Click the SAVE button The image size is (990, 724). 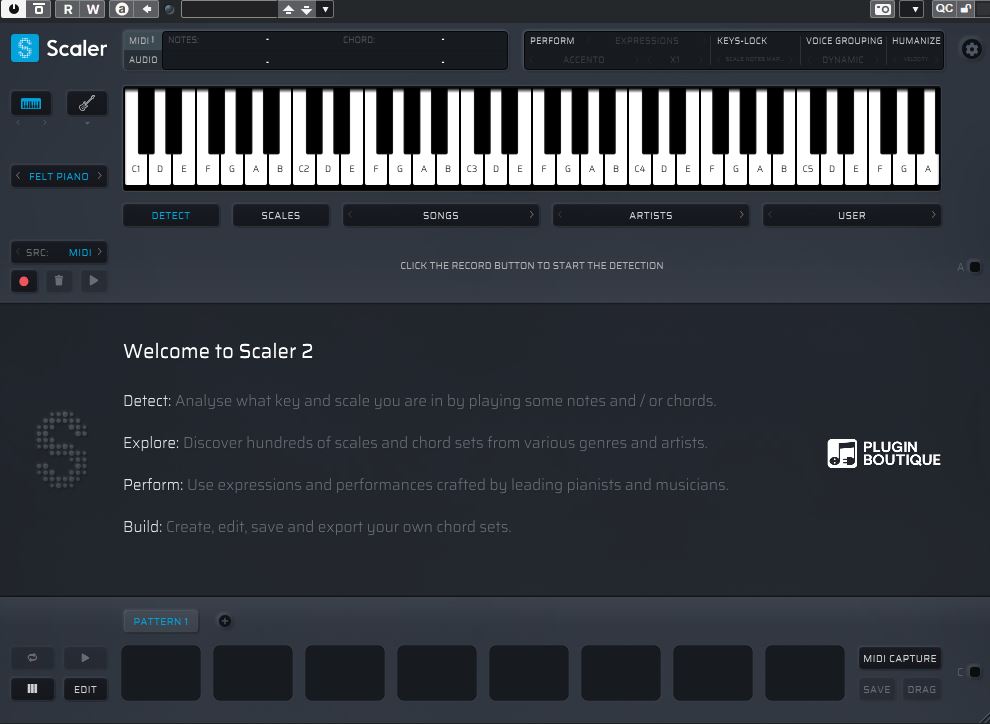tap(877, 689)
